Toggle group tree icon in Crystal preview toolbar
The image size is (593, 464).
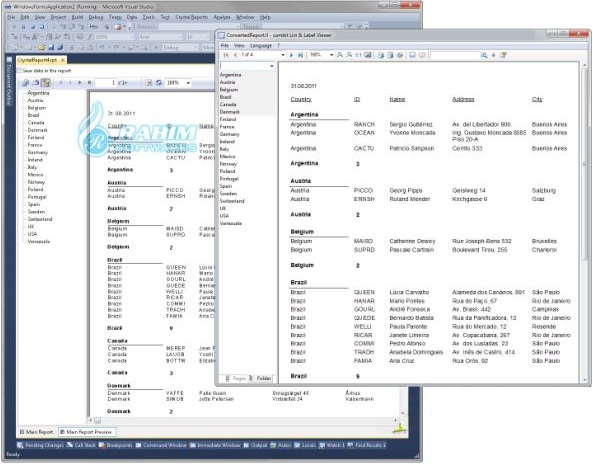coord(46,82)
